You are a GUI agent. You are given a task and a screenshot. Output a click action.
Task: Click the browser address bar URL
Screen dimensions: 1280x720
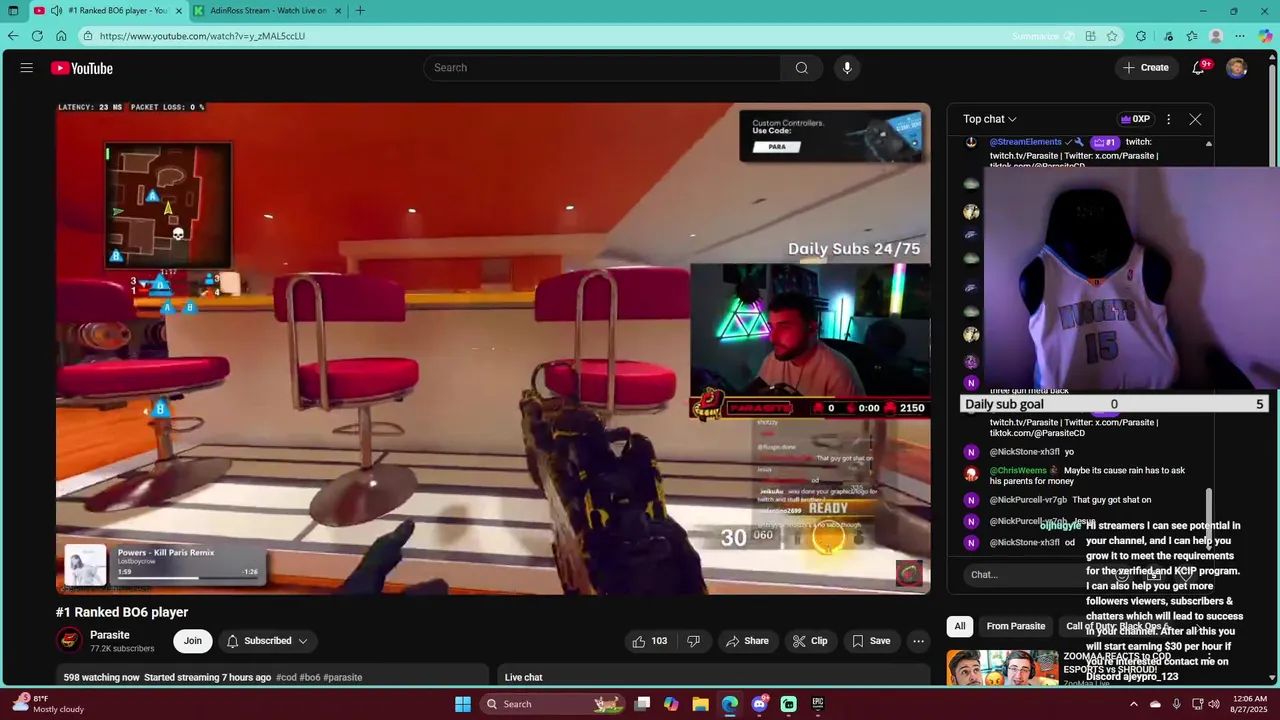tap(202, 36)
